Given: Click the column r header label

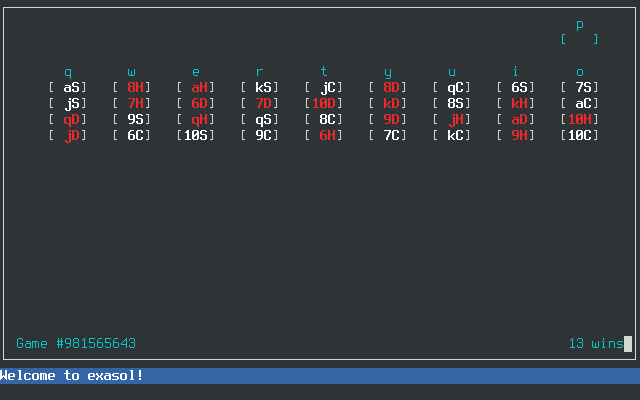Looking at the screenshot, I should (260, 72).
